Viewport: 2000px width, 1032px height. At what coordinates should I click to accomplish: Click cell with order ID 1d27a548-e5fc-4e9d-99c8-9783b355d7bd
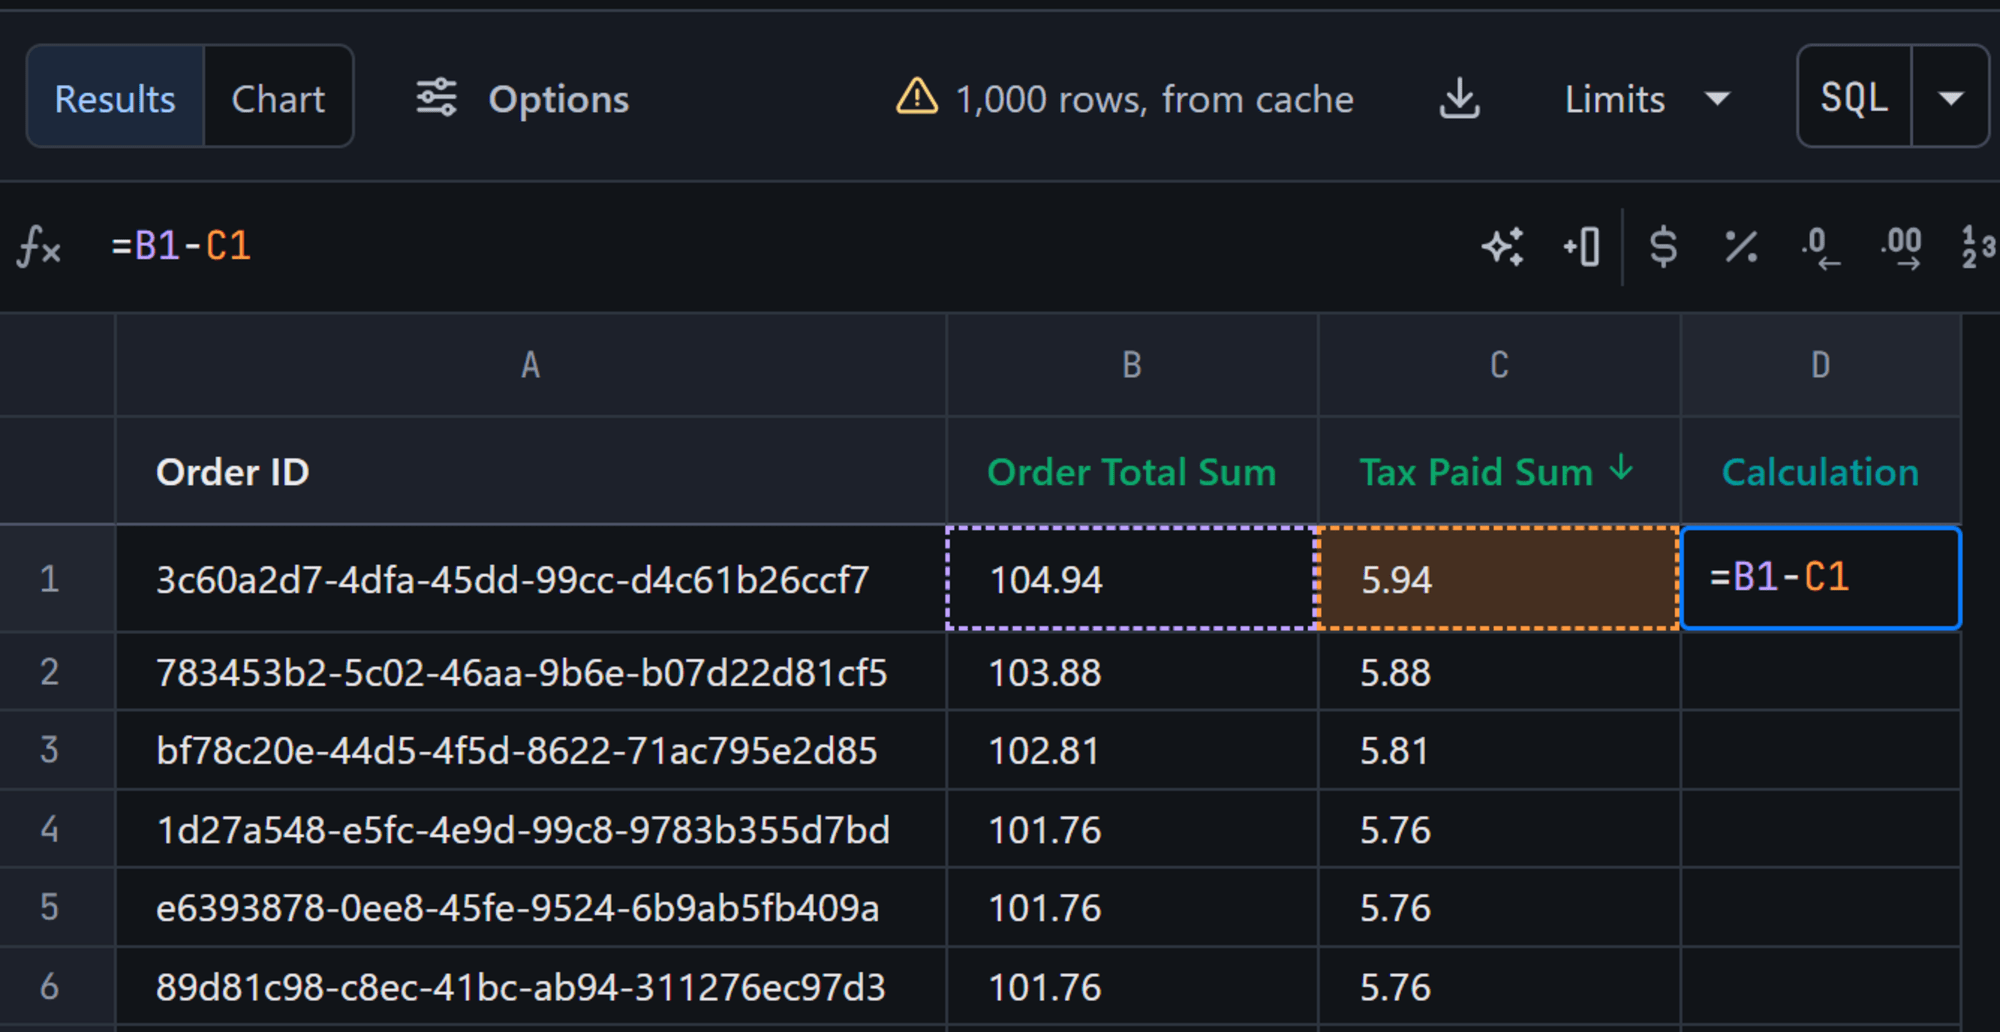pos(531,829)
